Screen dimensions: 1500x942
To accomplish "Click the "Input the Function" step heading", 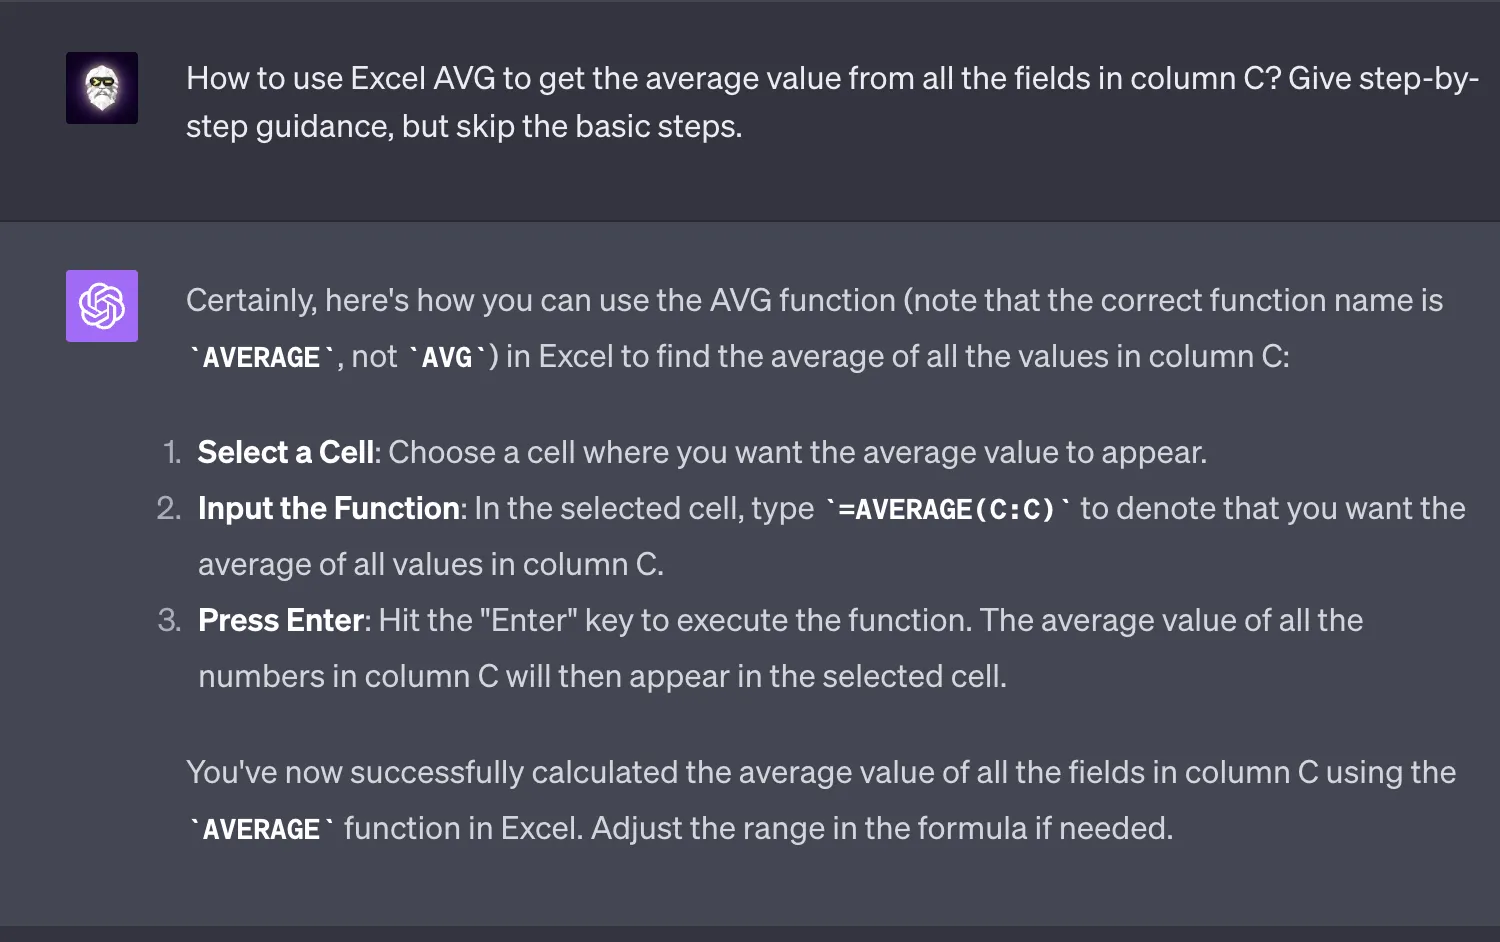I will click(x=329, y=508).
